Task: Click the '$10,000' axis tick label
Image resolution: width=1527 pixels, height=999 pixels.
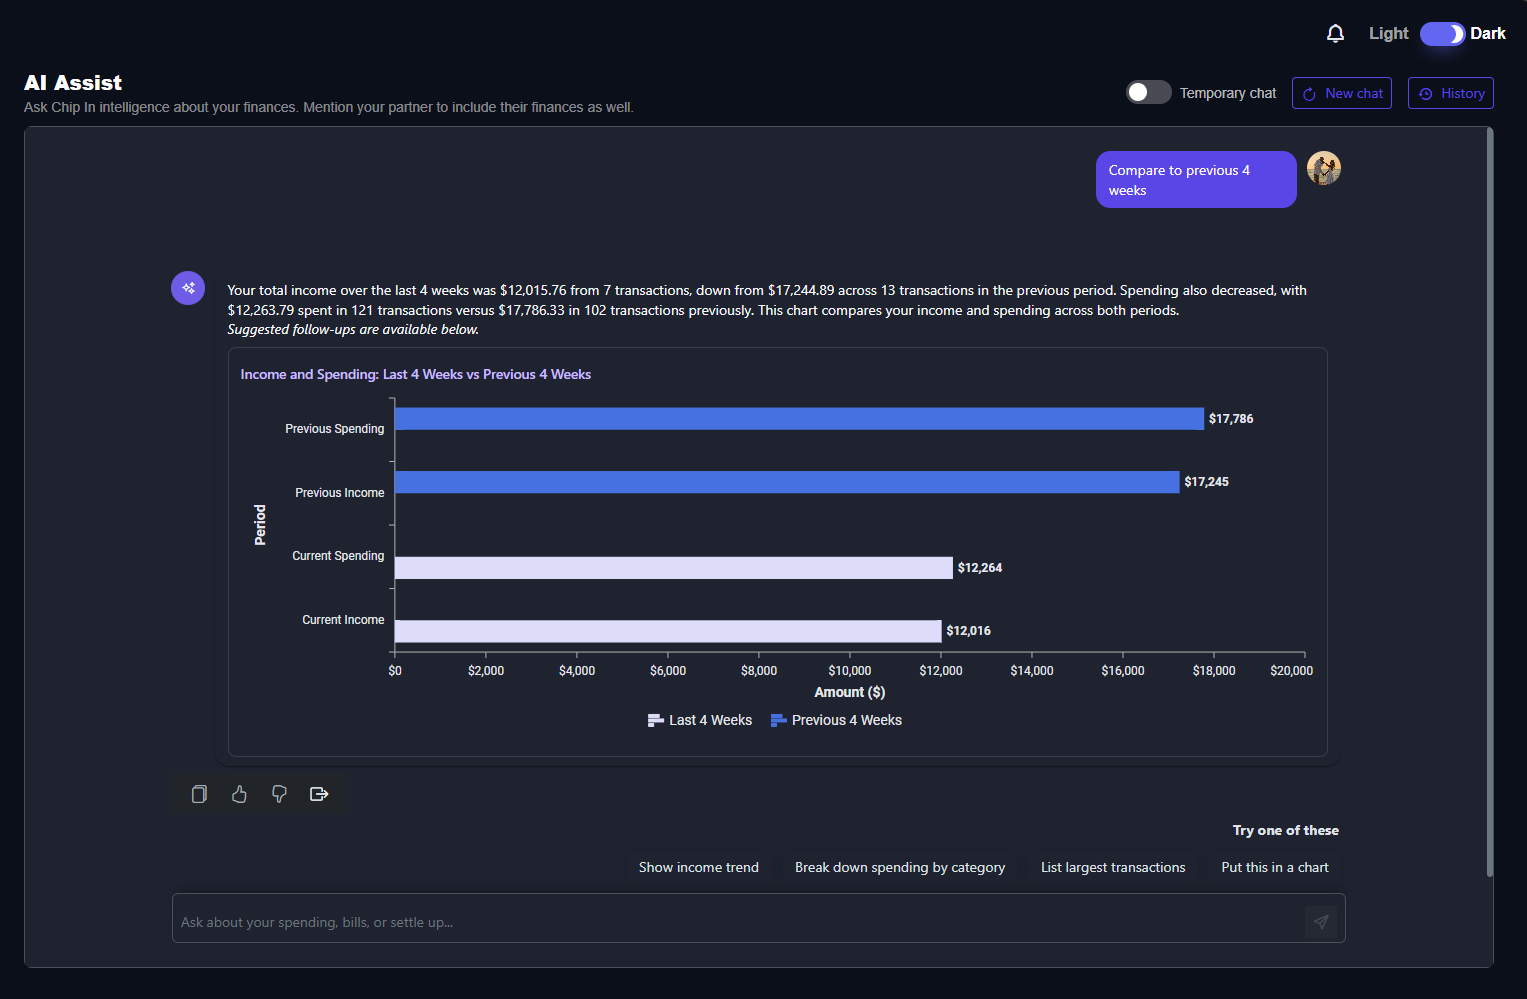Action: point(850,671)
